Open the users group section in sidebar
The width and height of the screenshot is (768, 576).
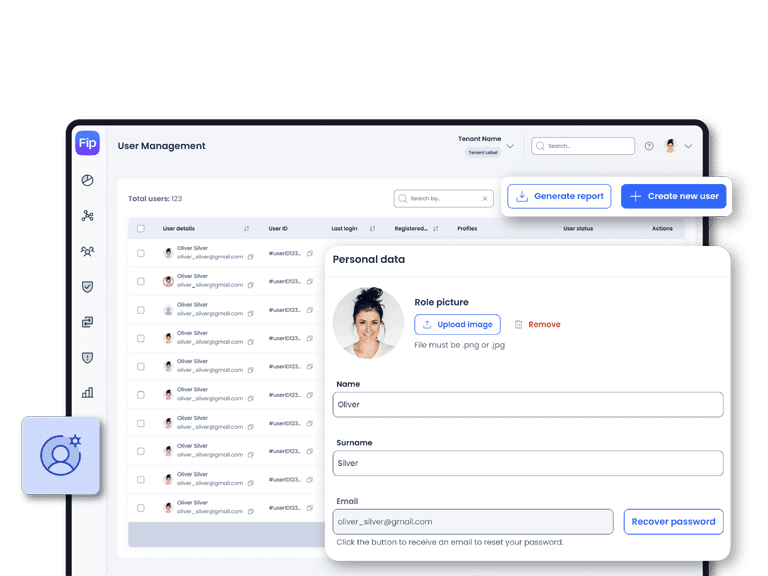click(x=87, y=251)
